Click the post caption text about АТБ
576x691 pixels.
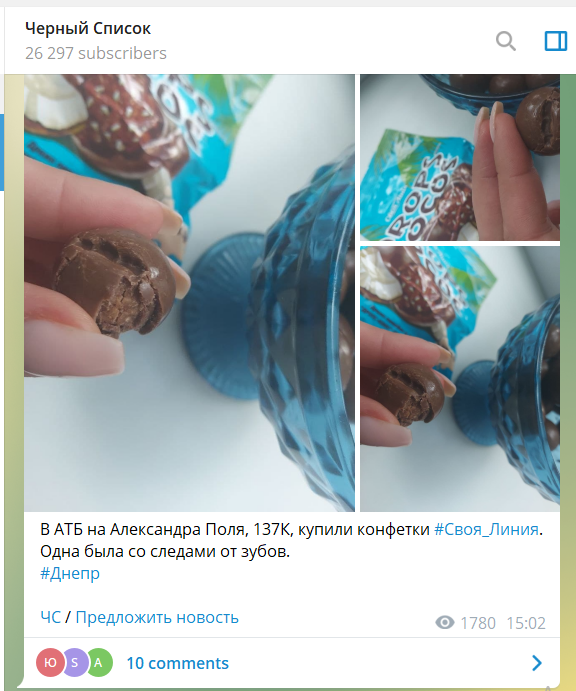[291, 540]
